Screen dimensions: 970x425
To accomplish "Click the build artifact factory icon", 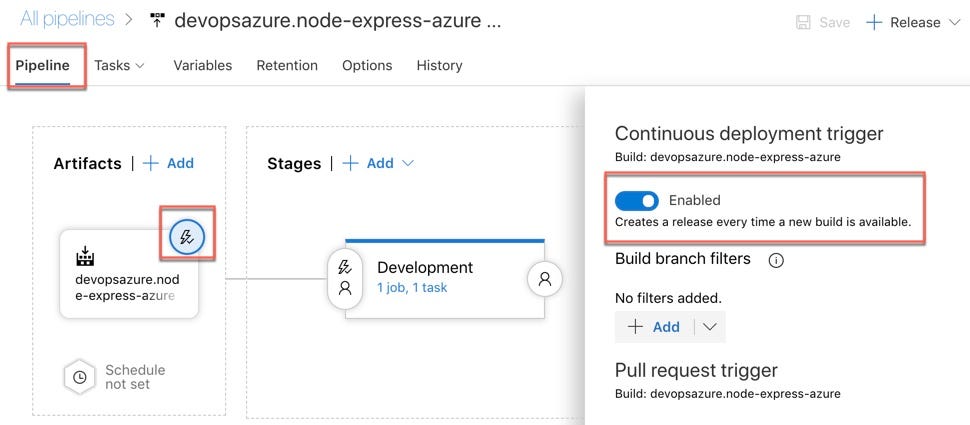I will pyautogui.click(x=85, y=256).
